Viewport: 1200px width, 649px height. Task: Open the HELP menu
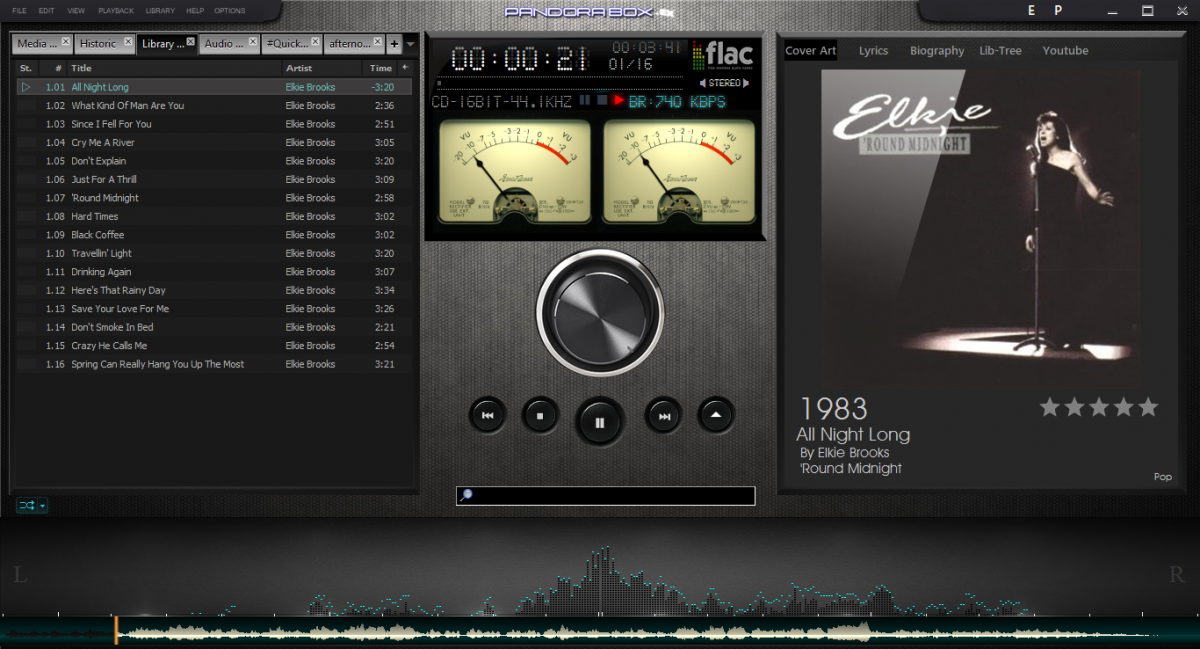click(x=195, y=11)
